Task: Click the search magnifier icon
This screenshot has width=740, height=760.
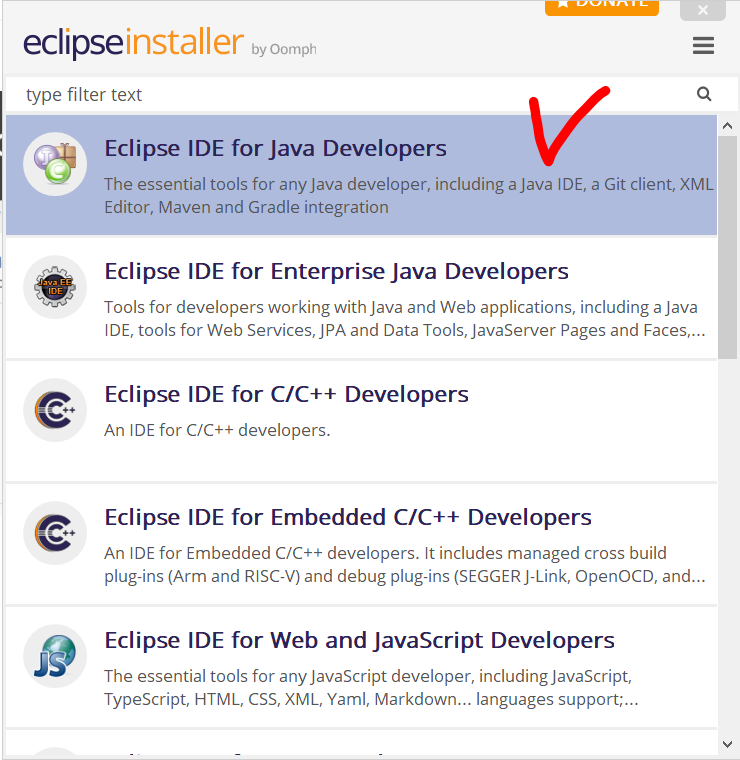Action: coord(704,94)
